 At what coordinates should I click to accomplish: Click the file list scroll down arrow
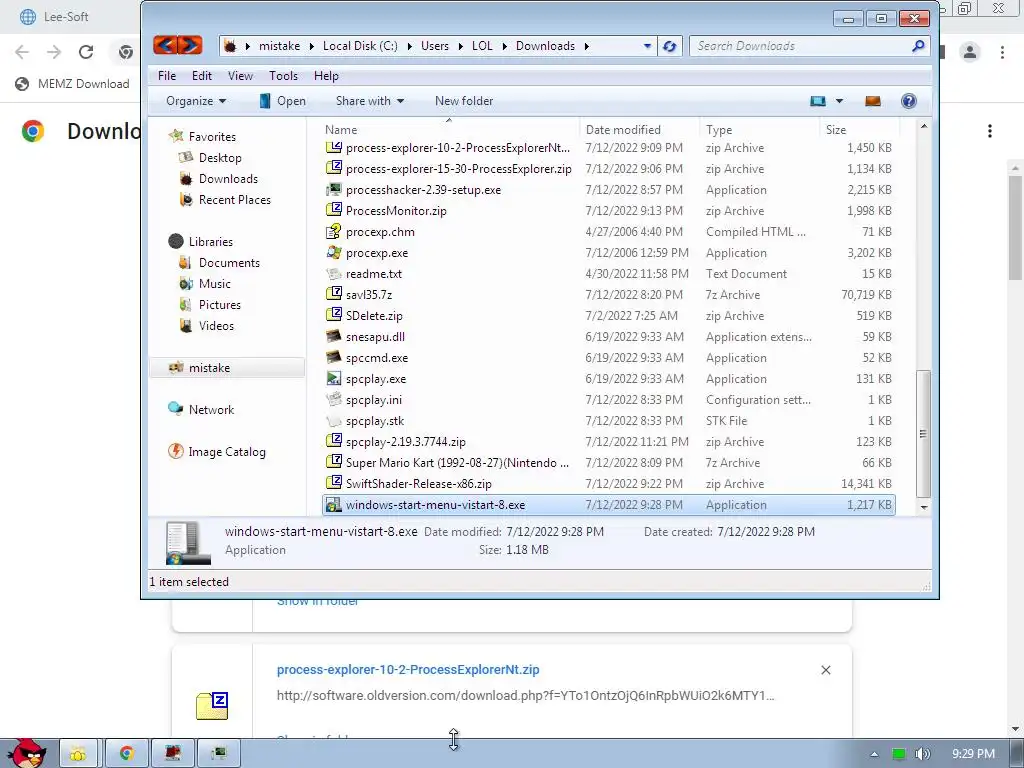(x=923, y=507)
